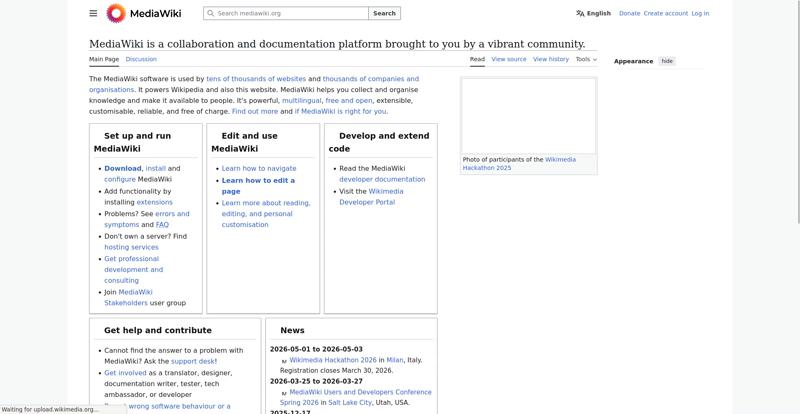Open the English language selector
Image resolution: width=800 pixels, height=414 pixels.
click(598, 13)
